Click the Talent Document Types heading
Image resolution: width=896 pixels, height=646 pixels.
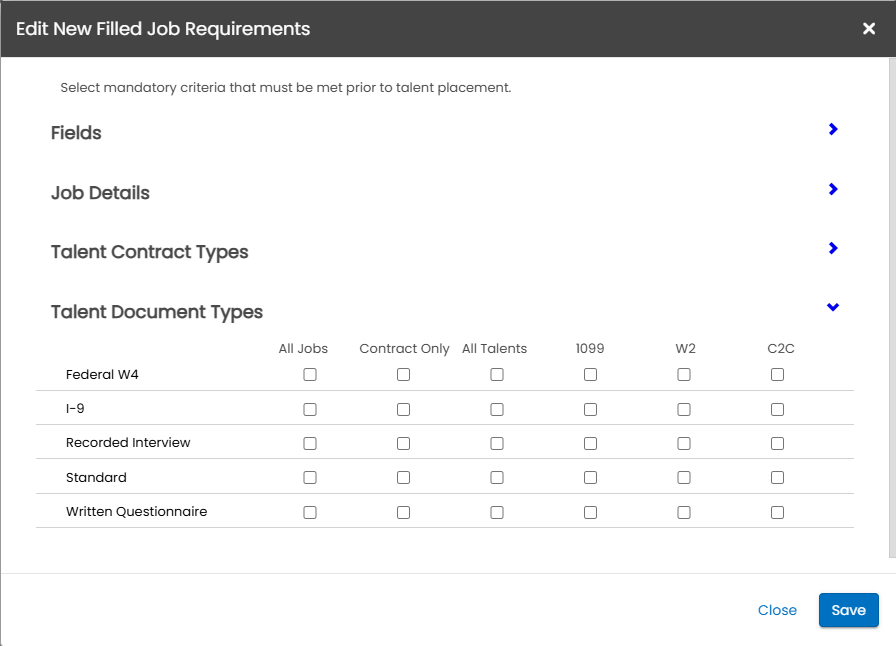pyautogui.click(x=157, y=312)
